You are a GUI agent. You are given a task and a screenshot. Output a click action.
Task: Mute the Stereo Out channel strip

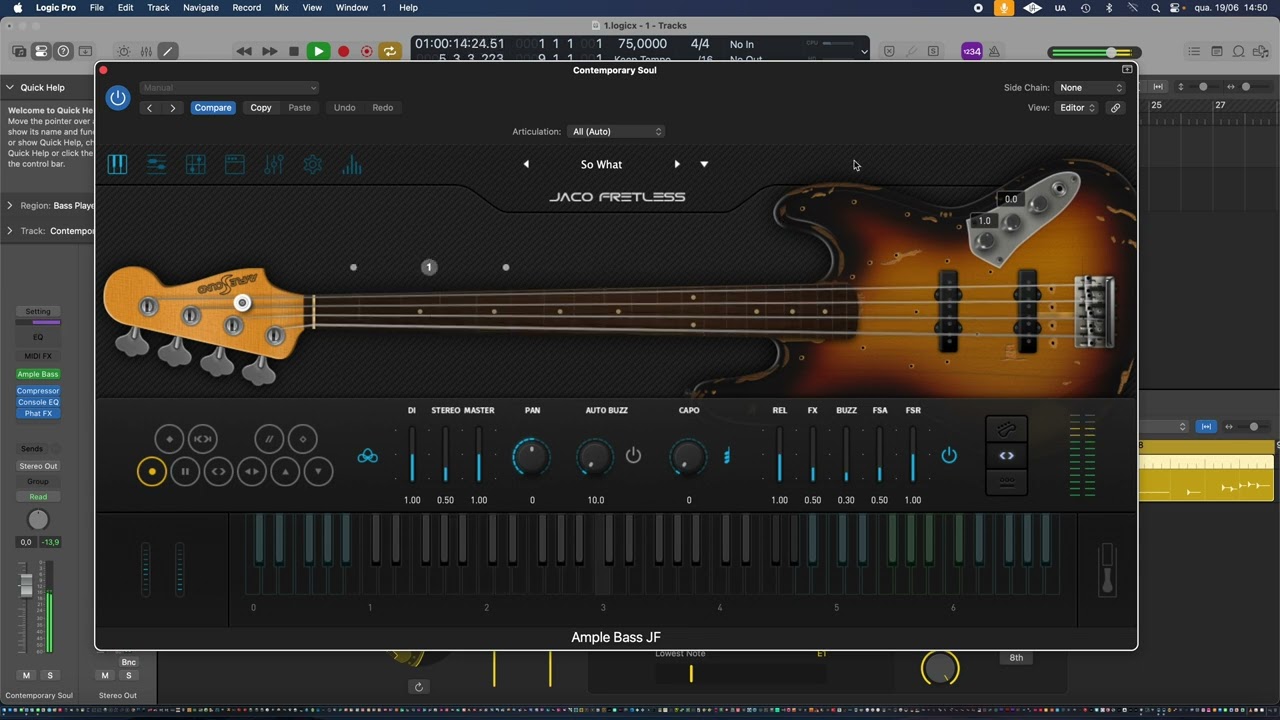(x=105, y=676)
